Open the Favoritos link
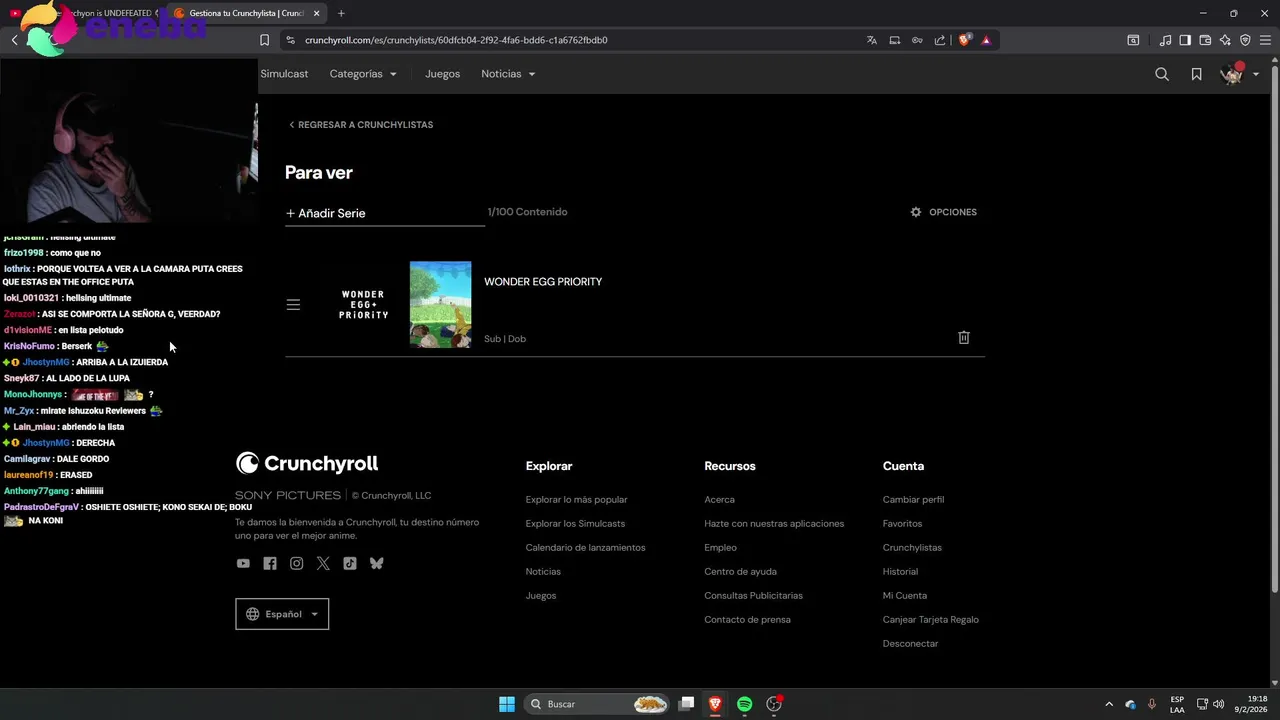Screen dimensions: 1280x720 (902, 524)
